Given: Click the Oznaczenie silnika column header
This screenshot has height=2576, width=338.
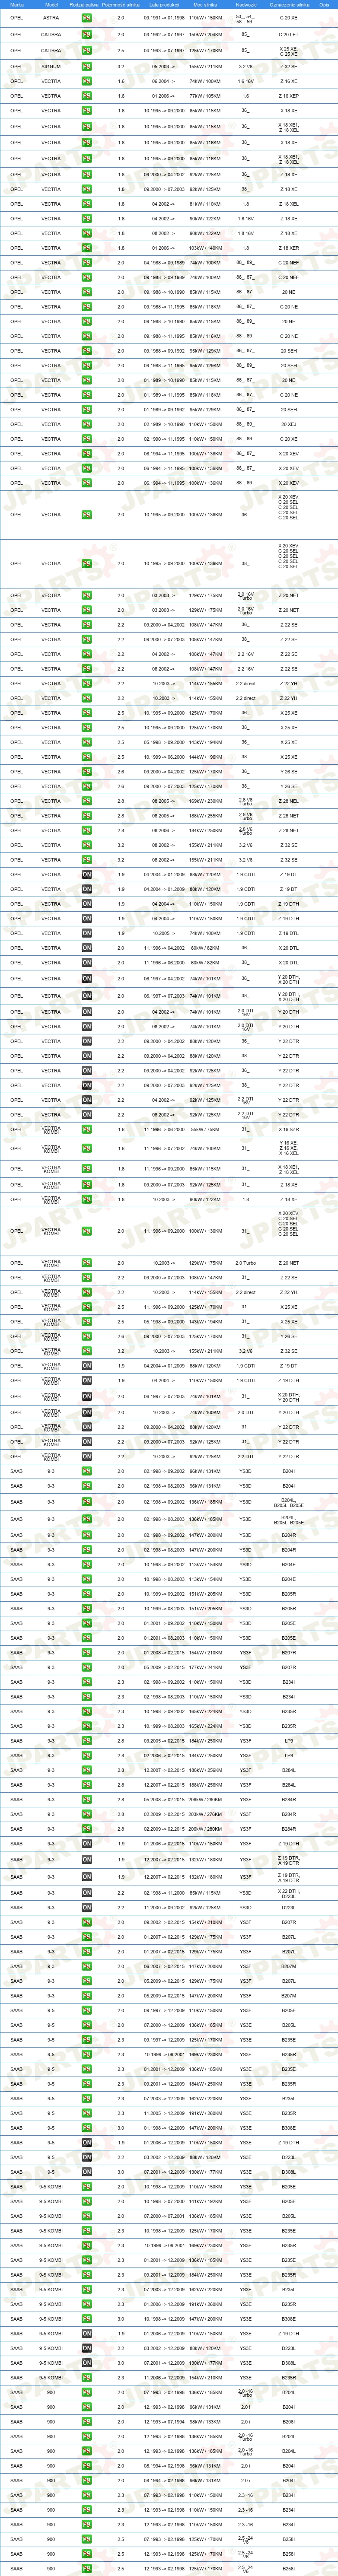Looking at the screenshot, I should pos(289,5).
